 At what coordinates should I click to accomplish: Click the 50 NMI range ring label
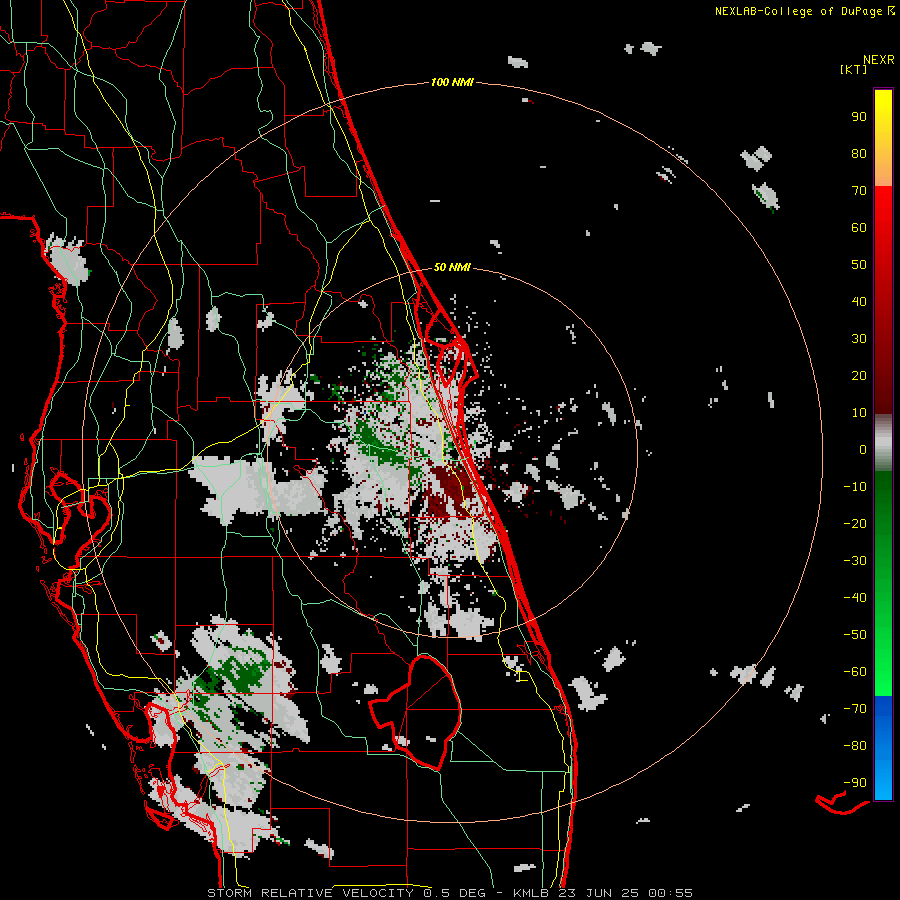(452, 267)
